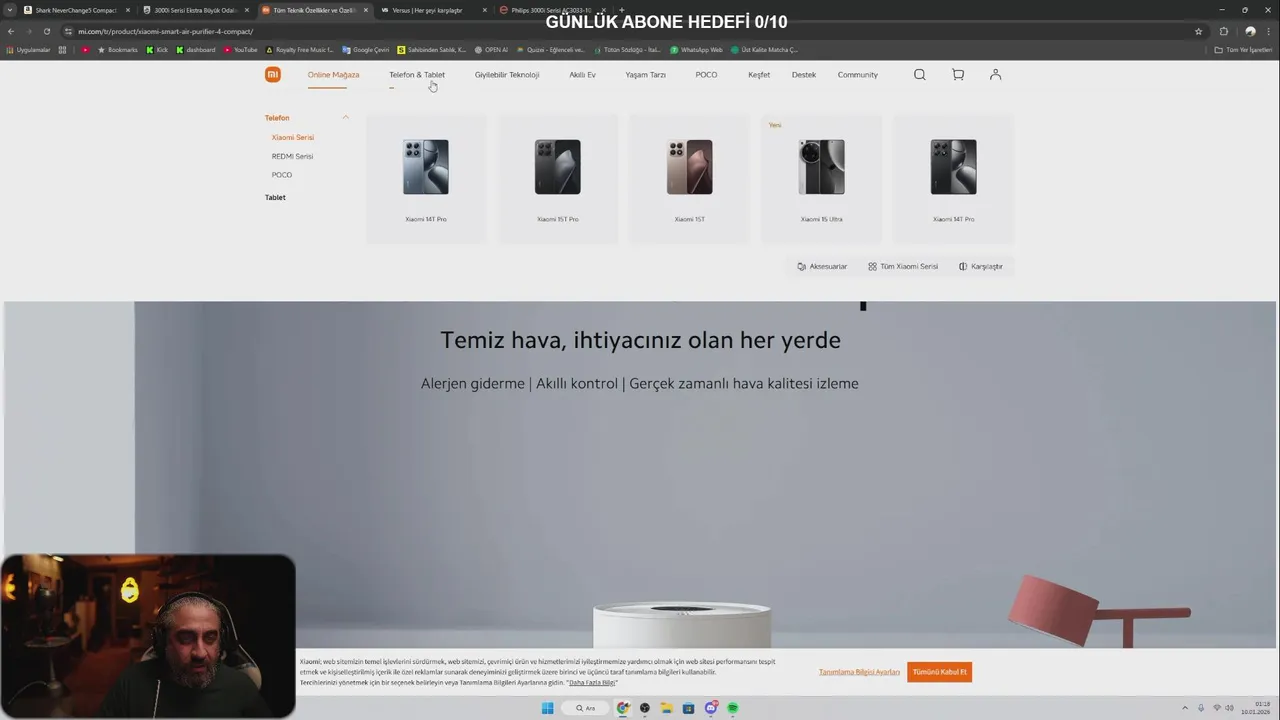Select Tablet category in sidebar
This screenshot has height=720, width=1280.
tap(275, 197)
